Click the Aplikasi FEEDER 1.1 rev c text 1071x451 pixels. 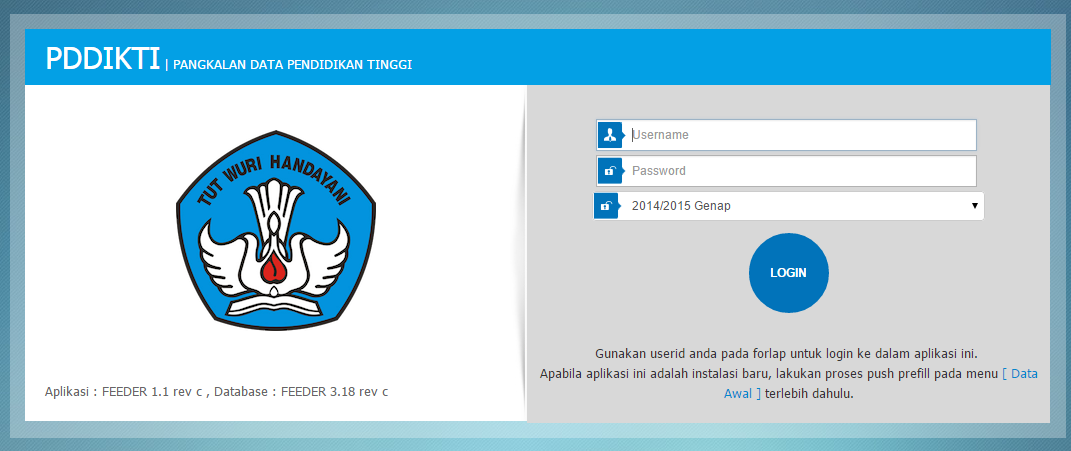click(x=120, y=391)
